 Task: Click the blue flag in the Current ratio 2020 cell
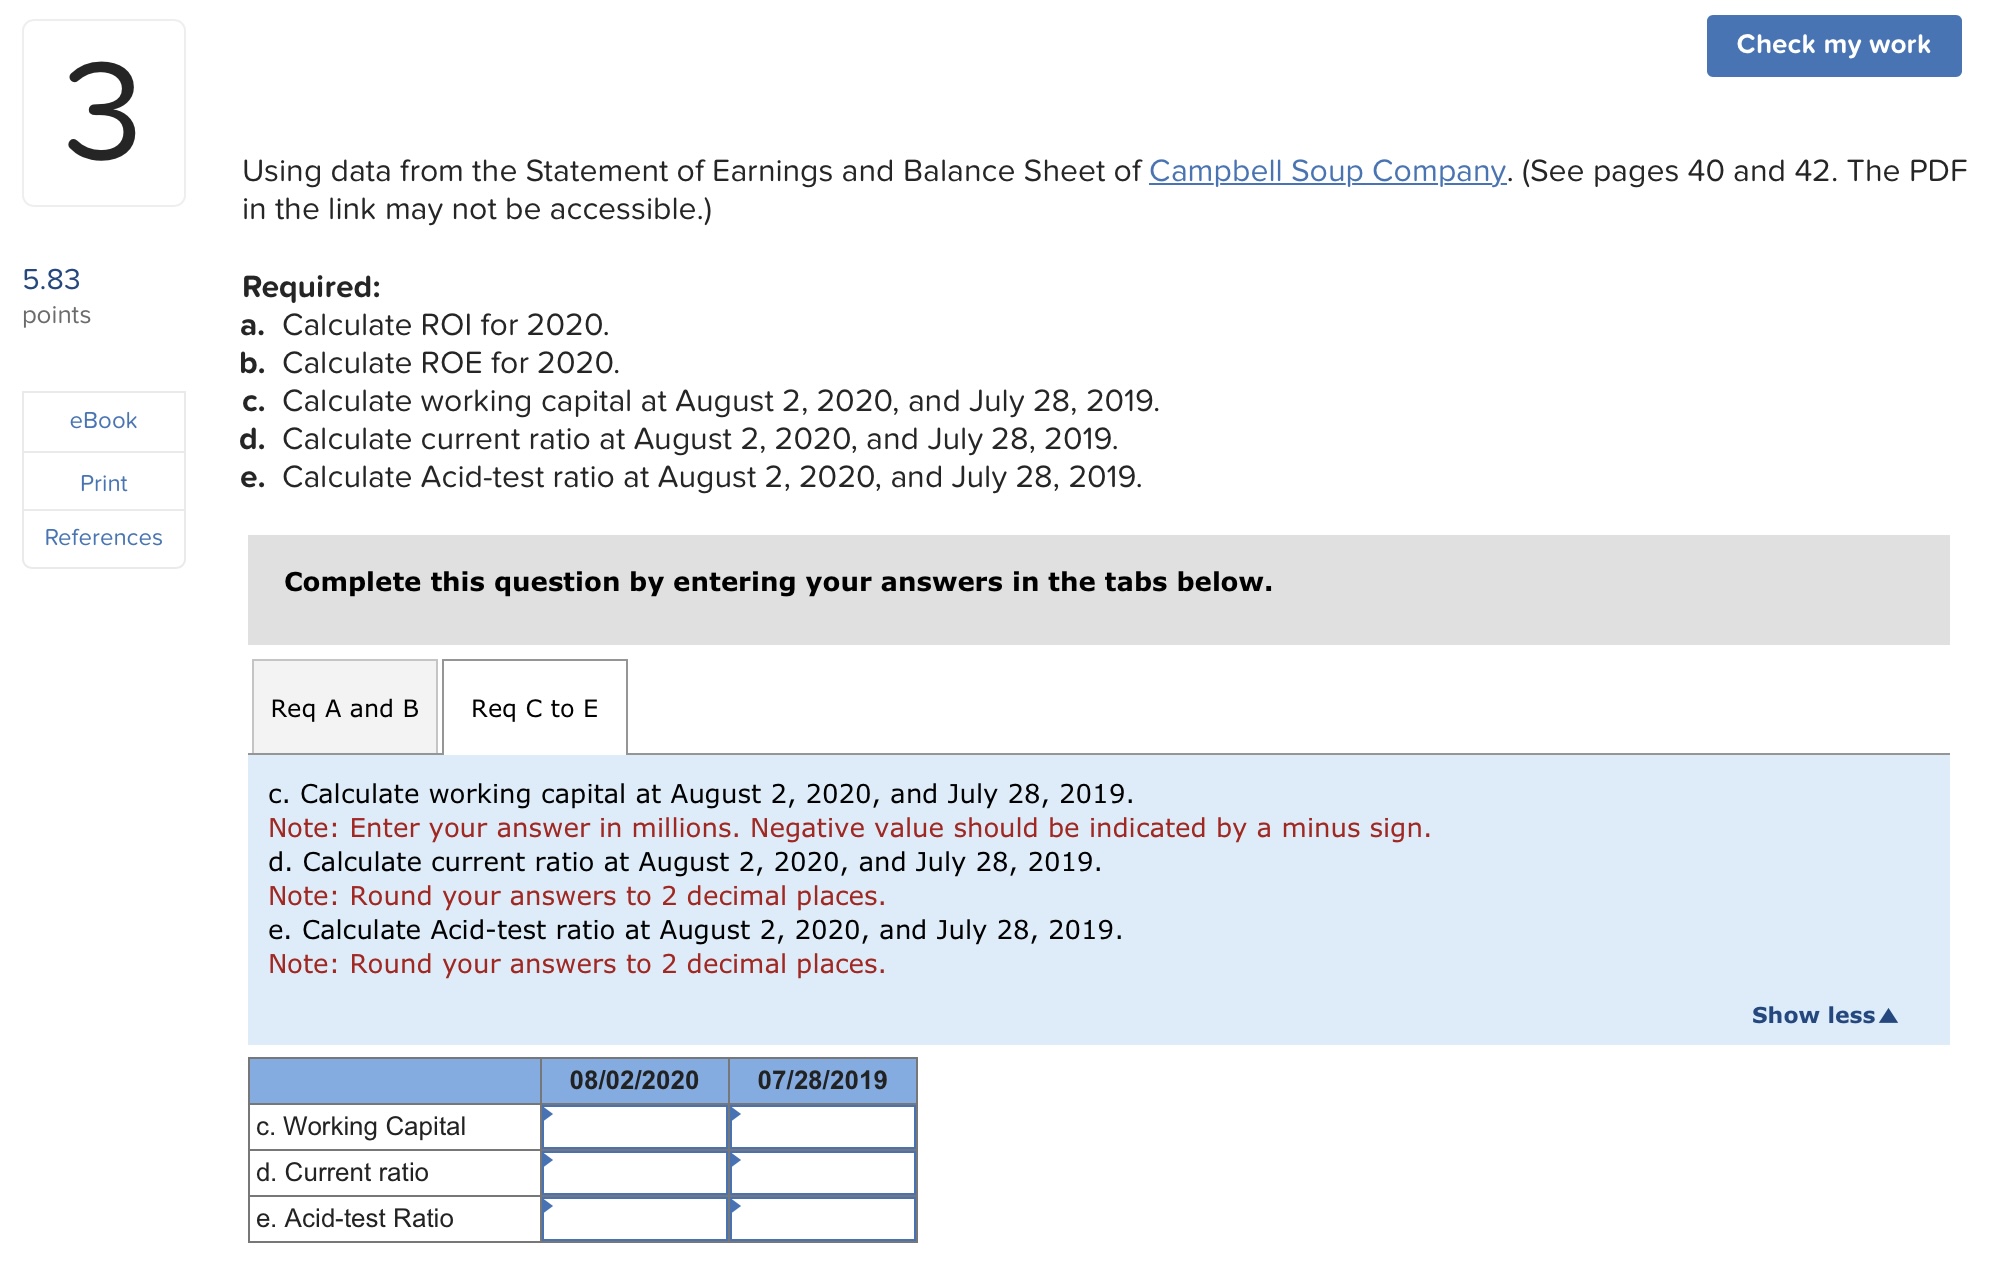pyautogui.click(x=549, y=1158)
